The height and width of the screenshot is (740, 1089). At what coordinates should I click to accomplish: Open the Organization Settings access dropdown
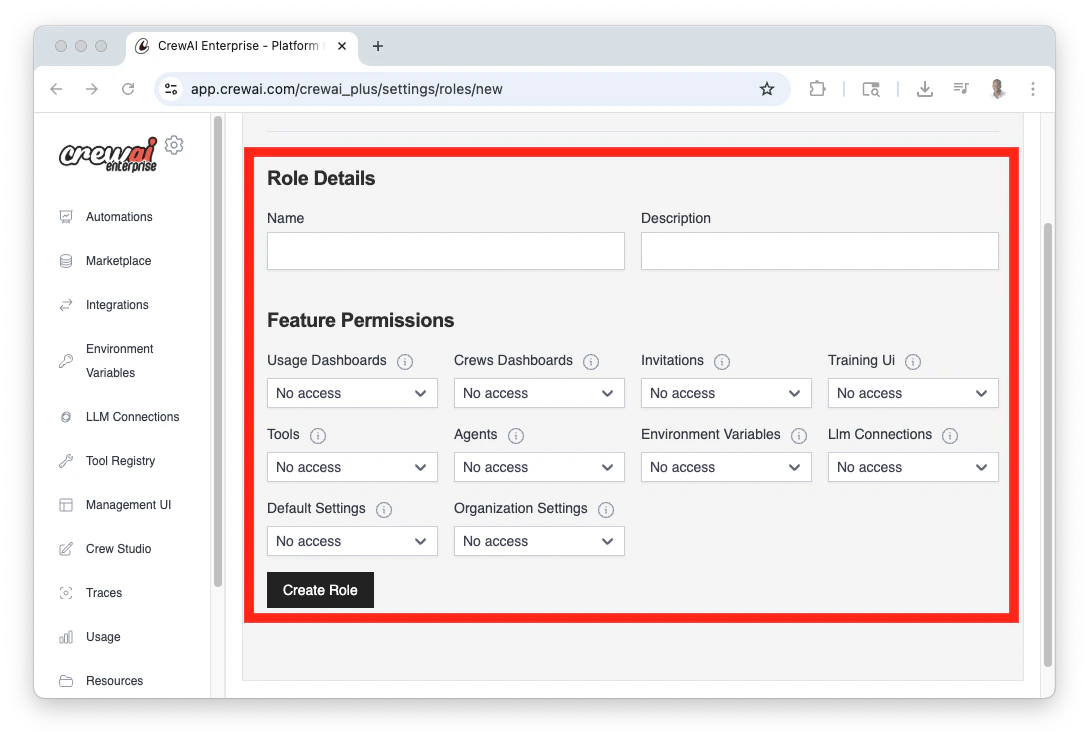[539, 541]
